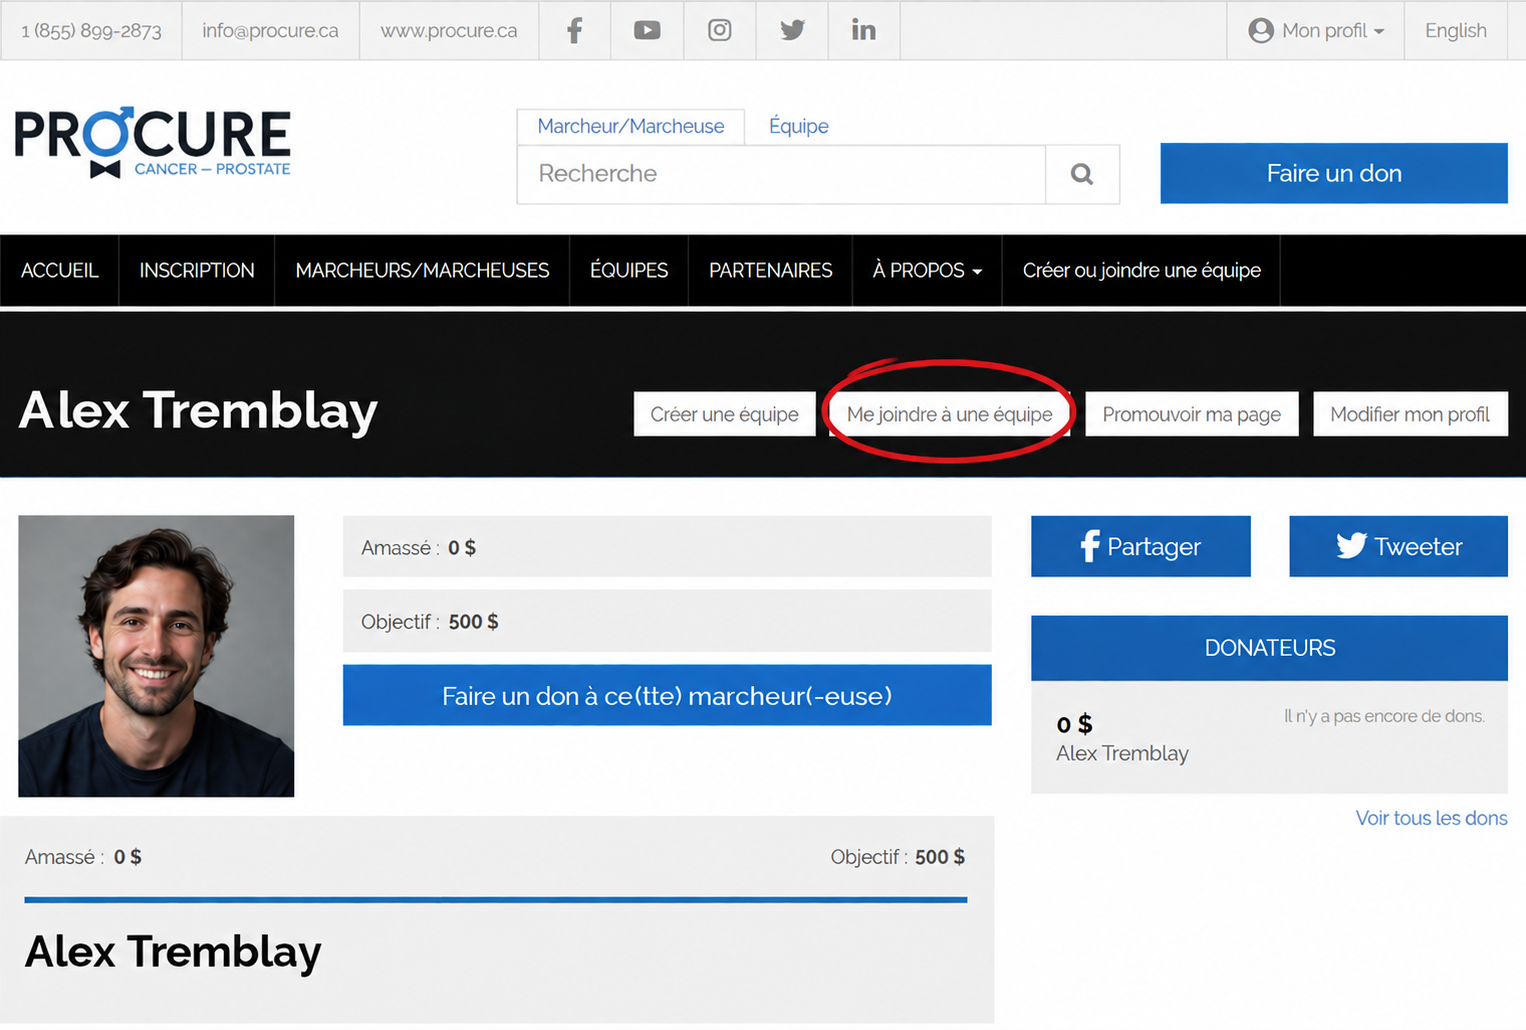Open the Facebook icon in top bar
This screenshot has width=1526, height=1030.
[575, 30]
